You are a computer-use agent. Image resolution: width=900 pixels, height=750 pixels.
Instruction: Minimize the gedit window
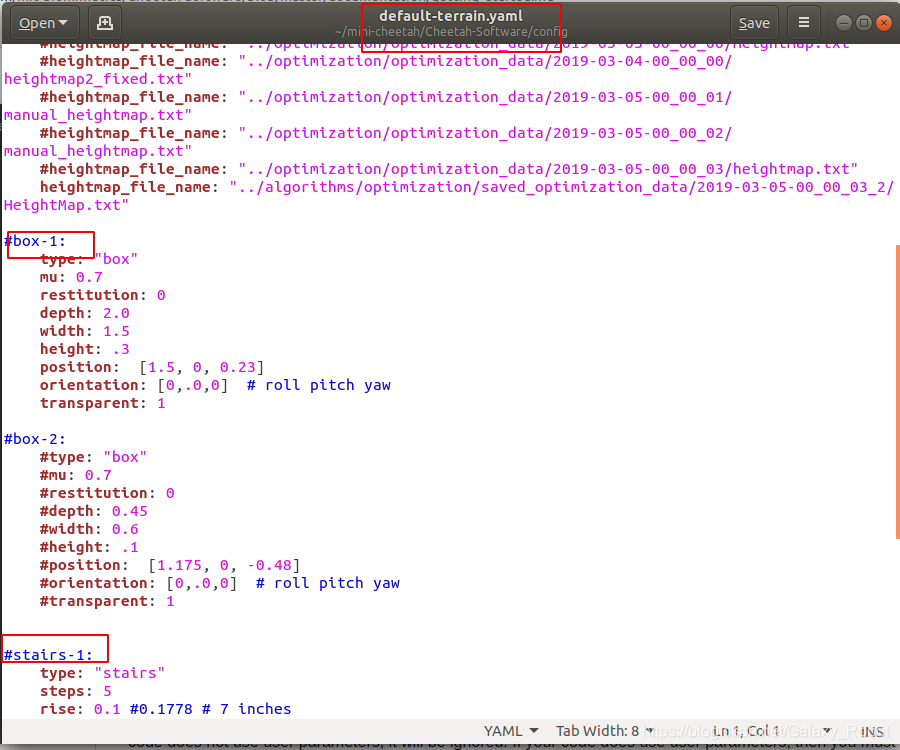(843, 23)
